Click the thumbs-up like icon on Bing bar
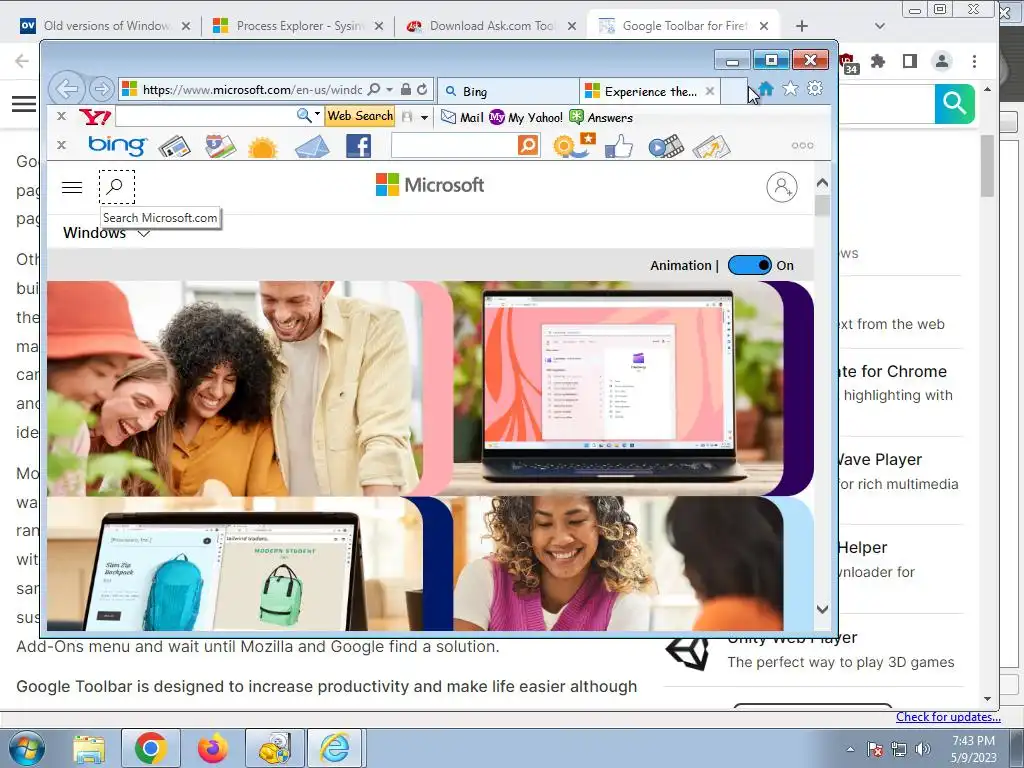This screenshot has width=1024, height=768. click(618, 146)
